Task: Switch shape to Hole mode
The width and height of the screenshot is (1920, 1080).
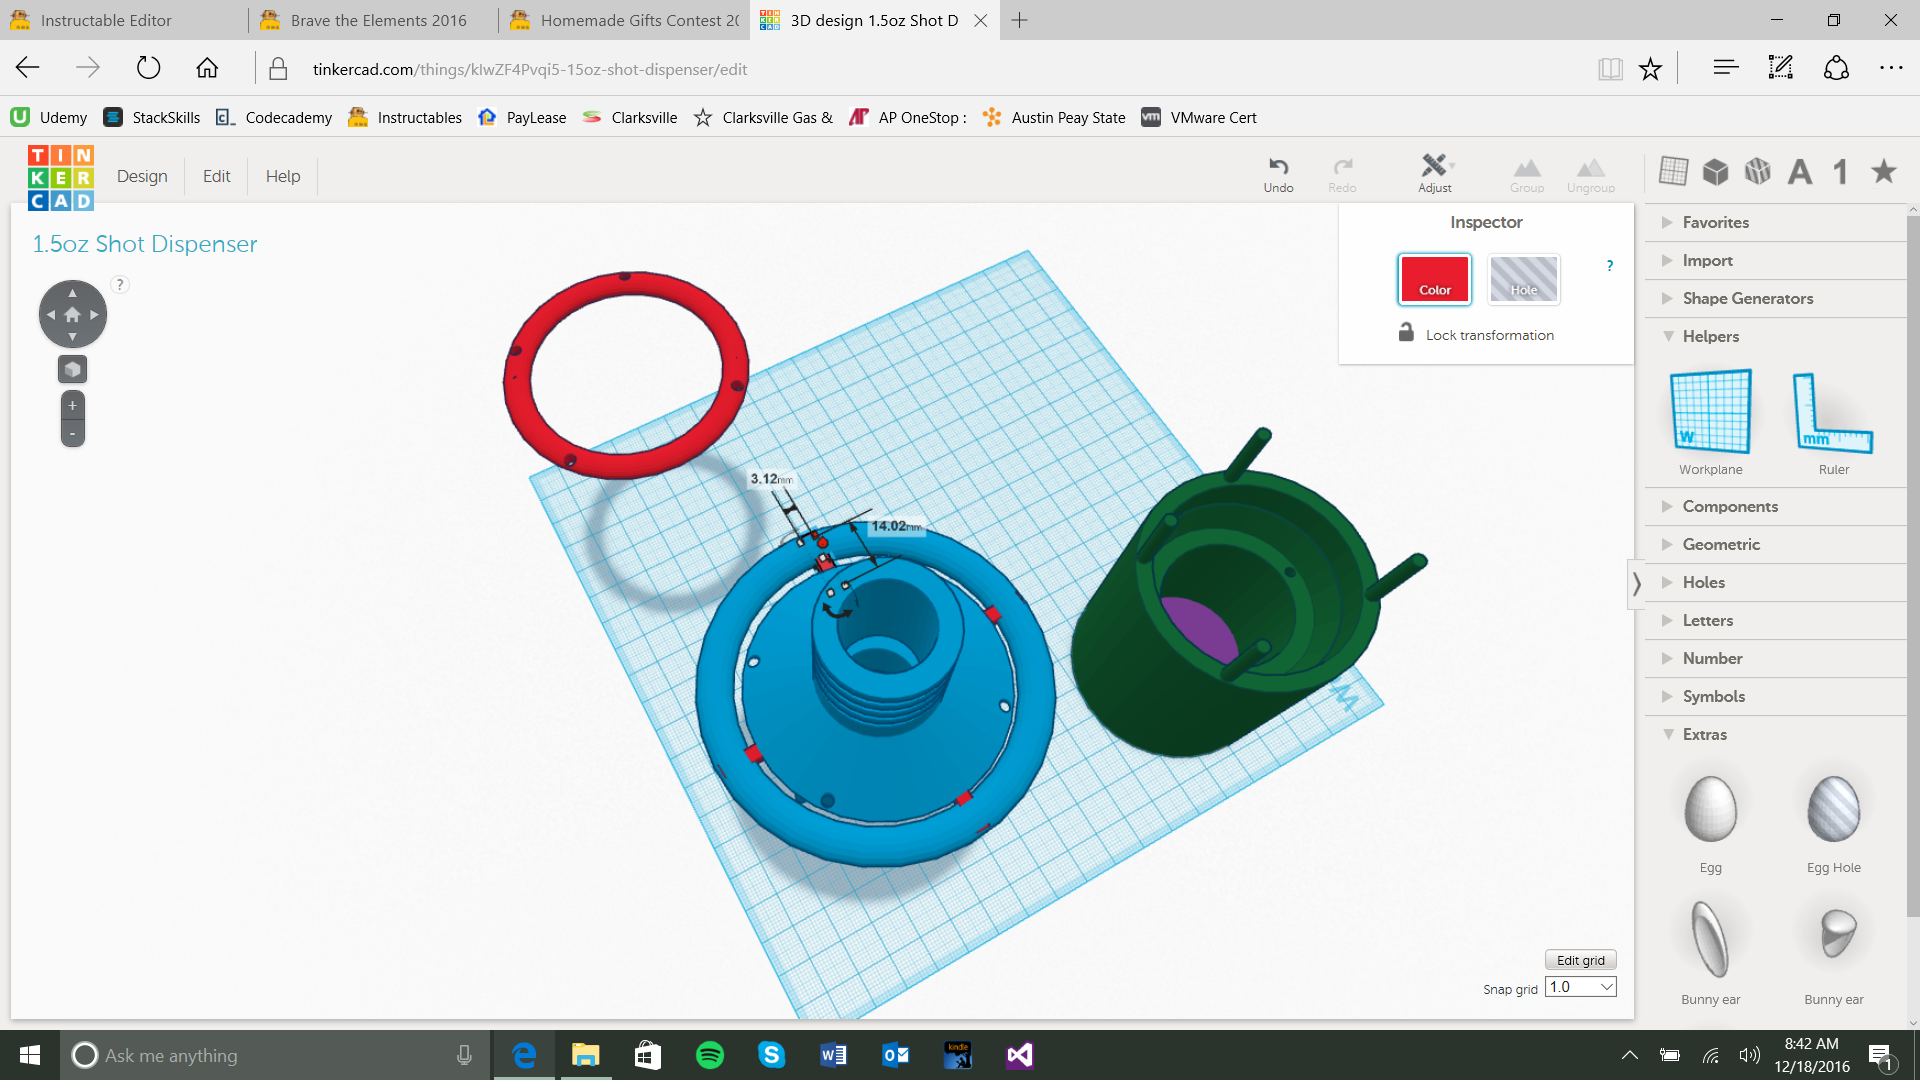Action: 1523,279
